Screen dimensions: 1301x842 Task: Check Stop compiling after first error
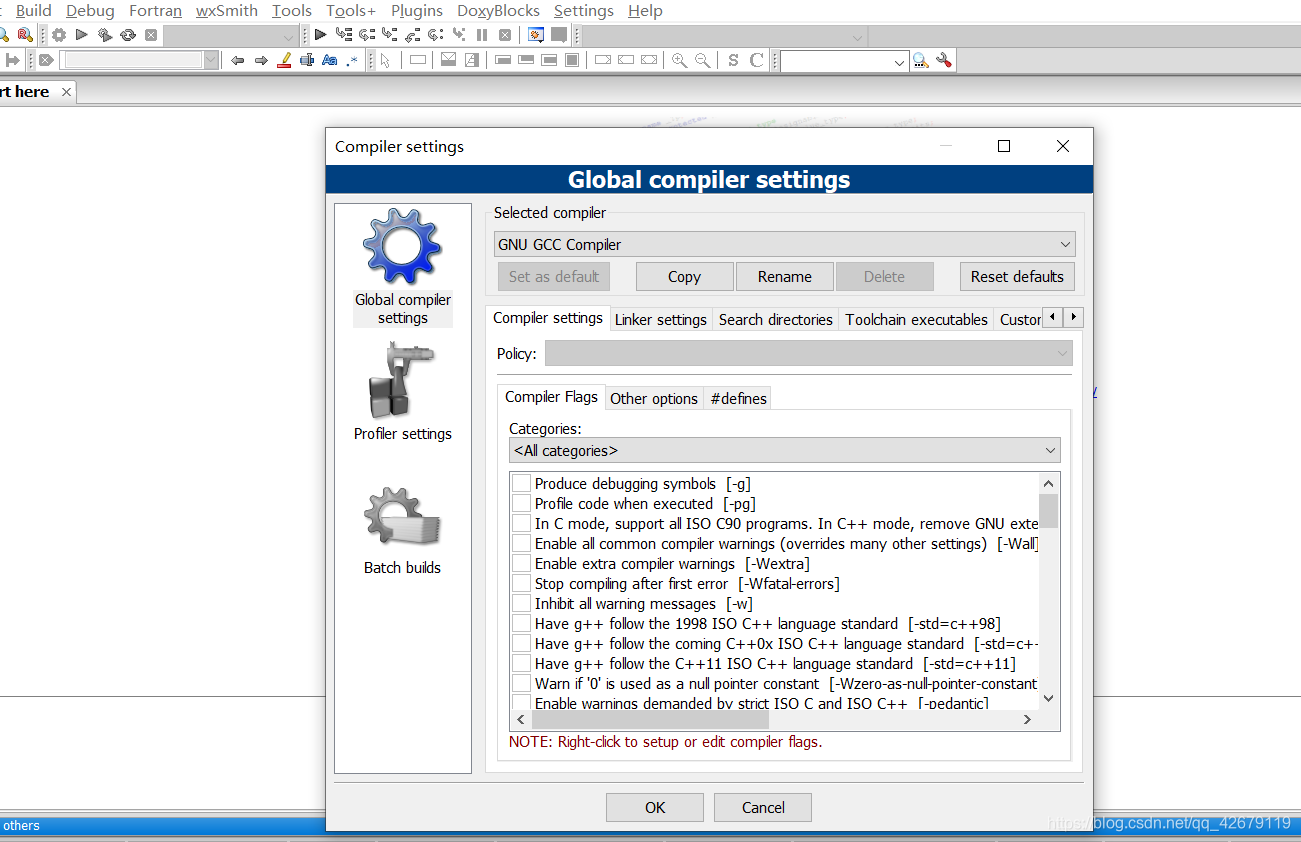pyautogui.click(x=521, y=583)
